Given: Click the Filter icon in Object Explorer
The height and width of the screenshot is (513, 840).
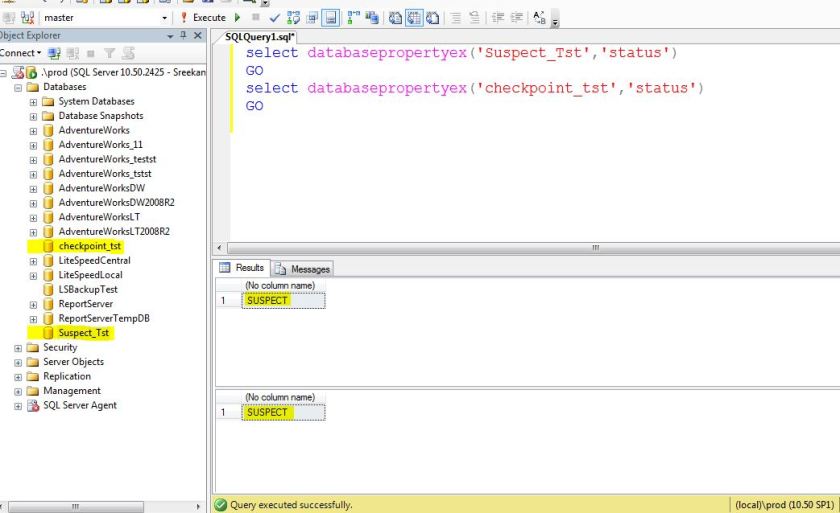Looking at the screenshot, I should (x=110, y=53).
